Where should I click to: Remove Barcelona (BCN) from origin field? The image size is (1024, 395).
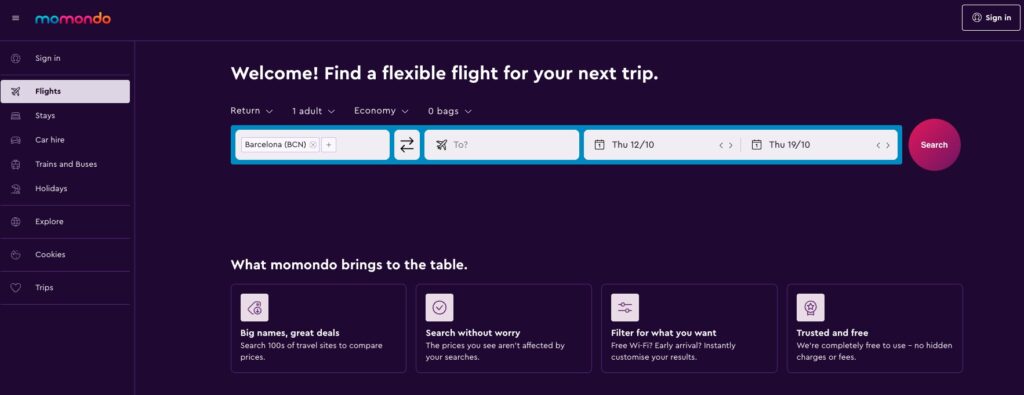click(313, 145)
